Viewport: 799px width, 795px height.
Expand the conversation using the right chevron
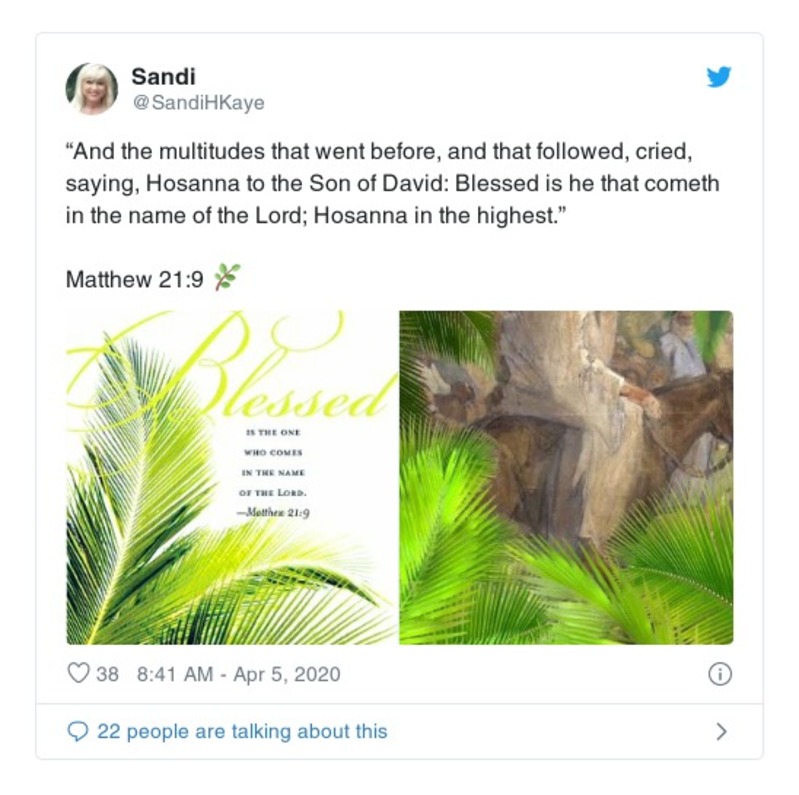pos(720,732)
